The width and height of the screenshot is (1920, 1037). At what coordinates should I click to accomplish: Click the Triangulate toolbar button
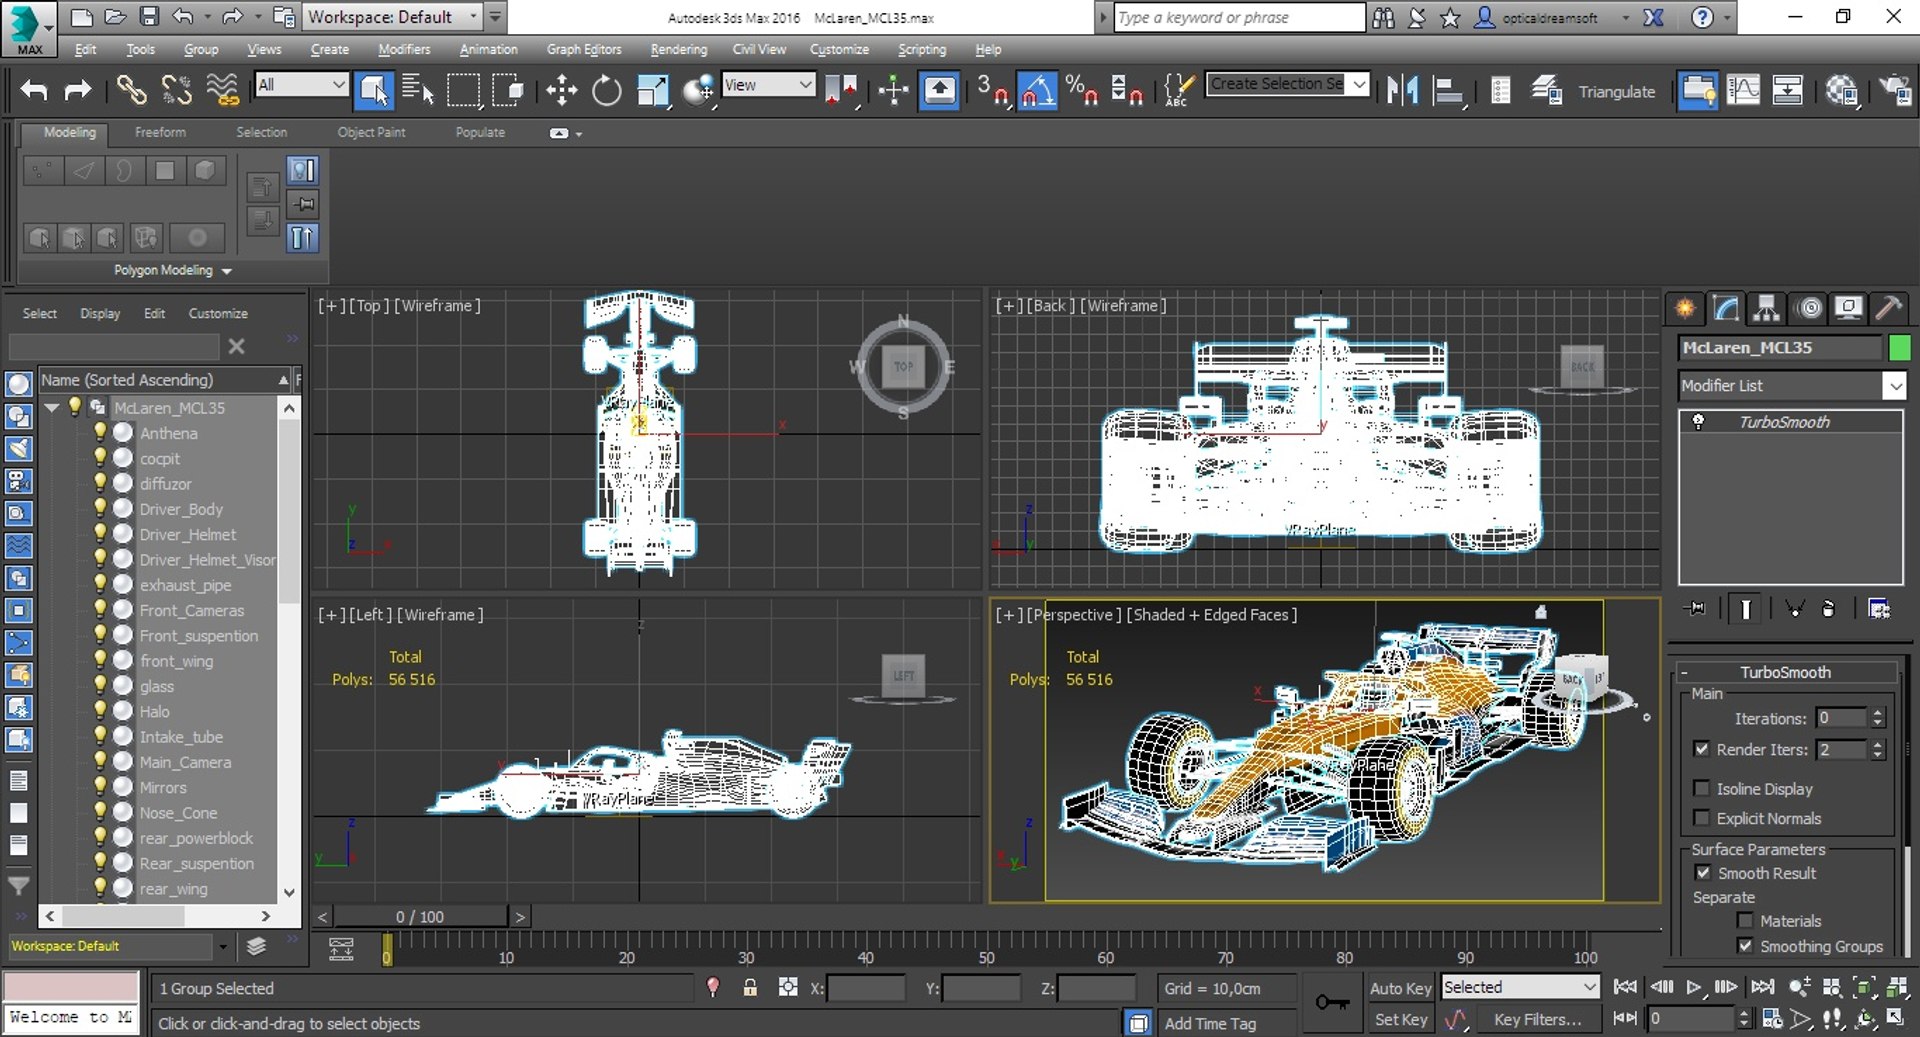(x=1617, y=91)
